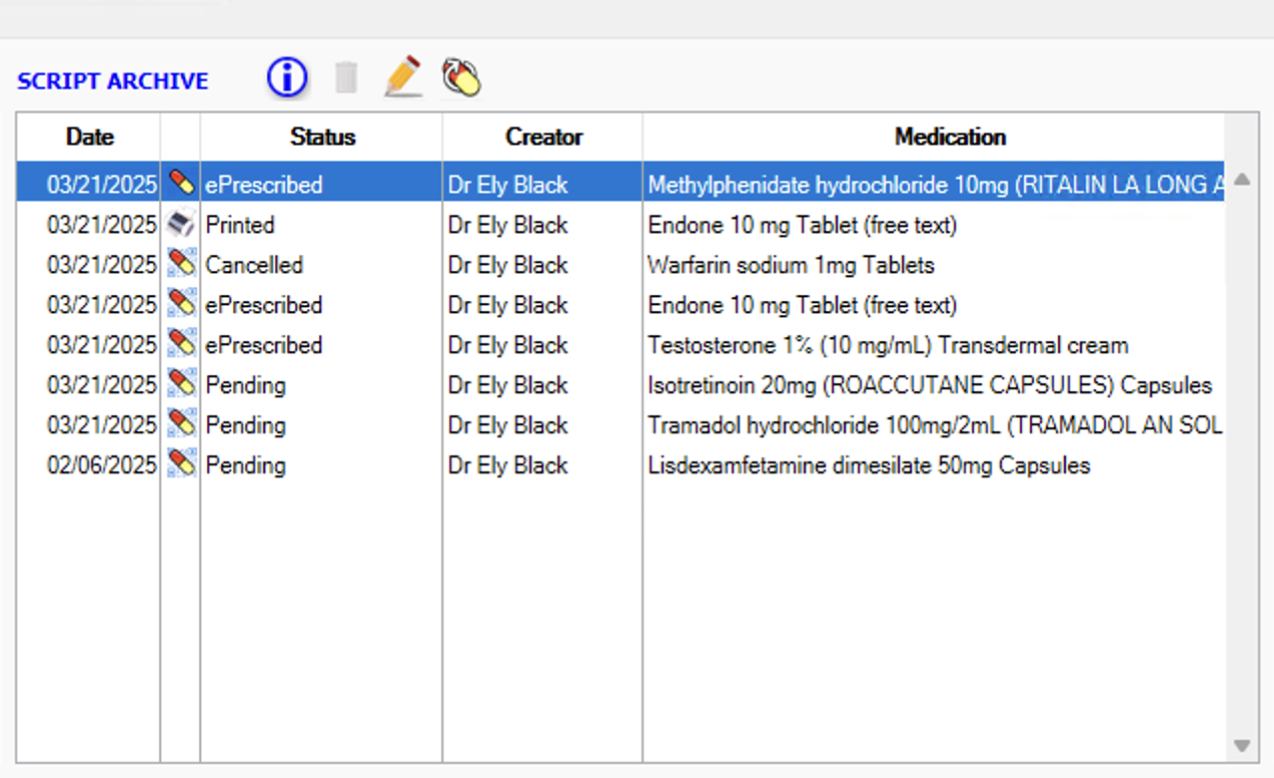Image resolution: width=1274 pixels, height=778 pixels.
Task: Click the pill re-prescribe toolbar icon
Action: [459, 75]
